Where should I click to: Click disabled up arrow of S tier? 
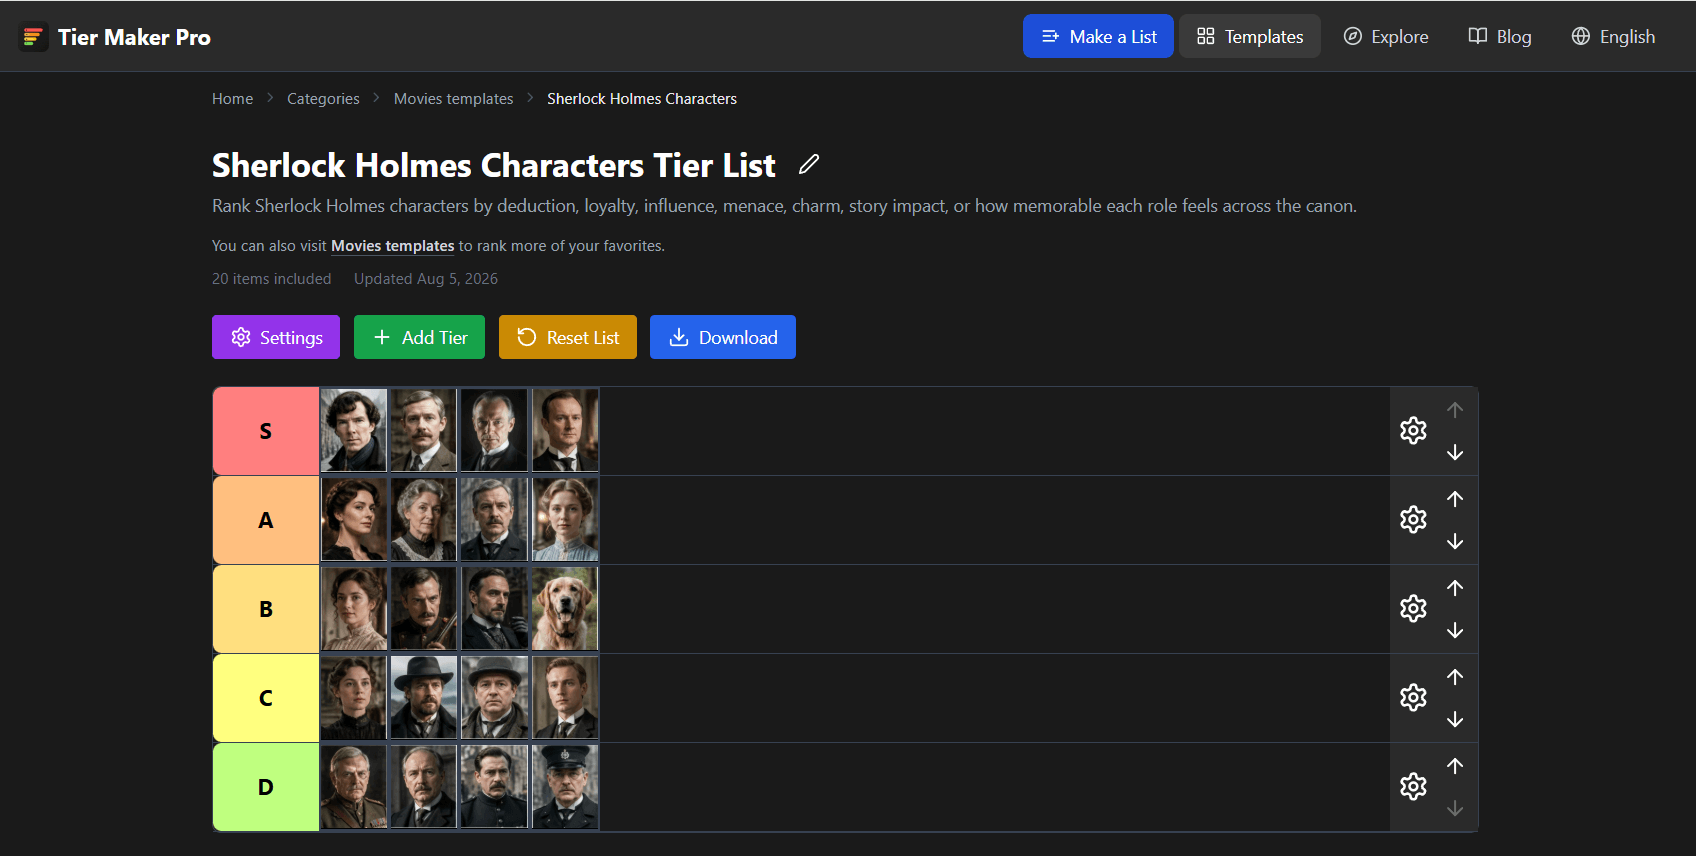[1455, 409]
